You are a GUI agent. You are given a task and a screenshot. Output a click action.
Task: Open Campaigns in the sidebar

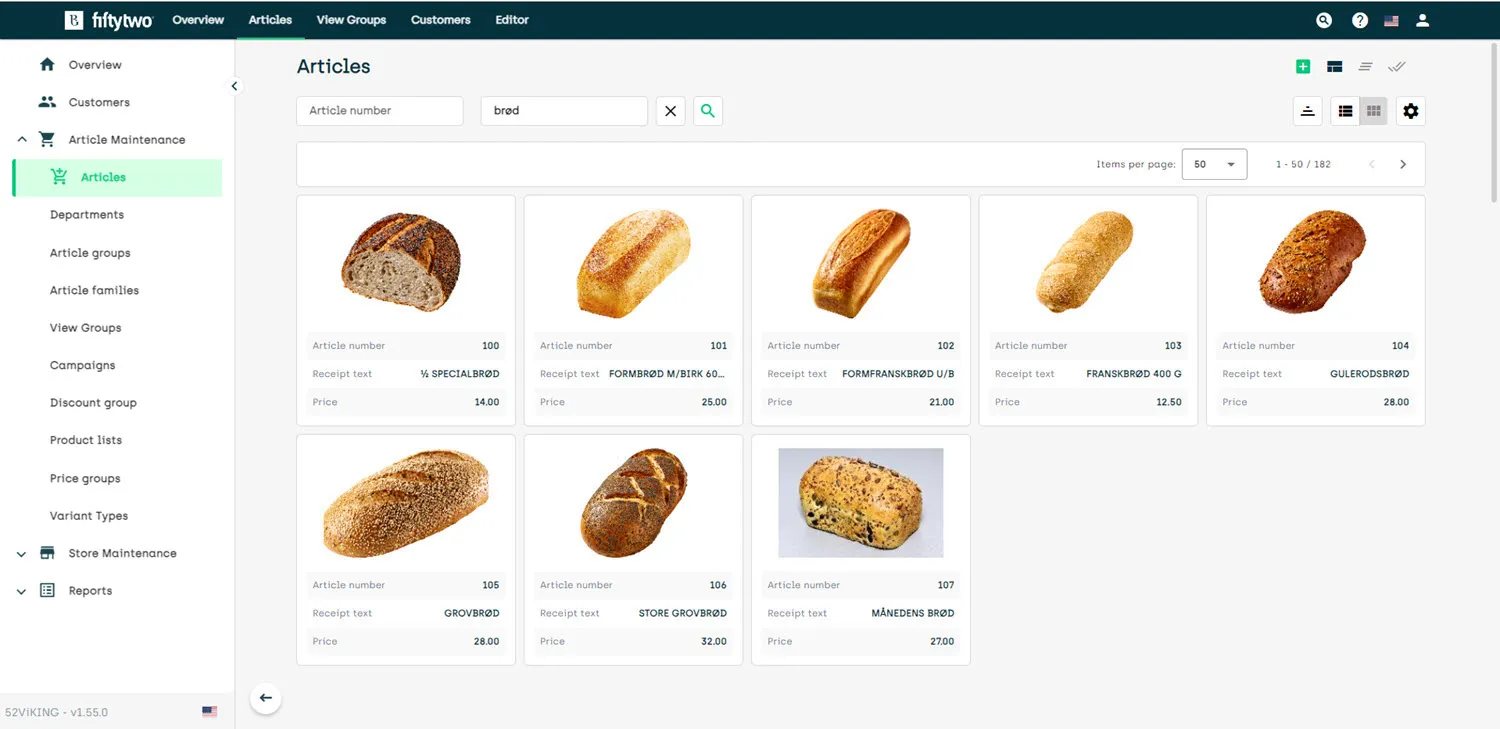83,365
